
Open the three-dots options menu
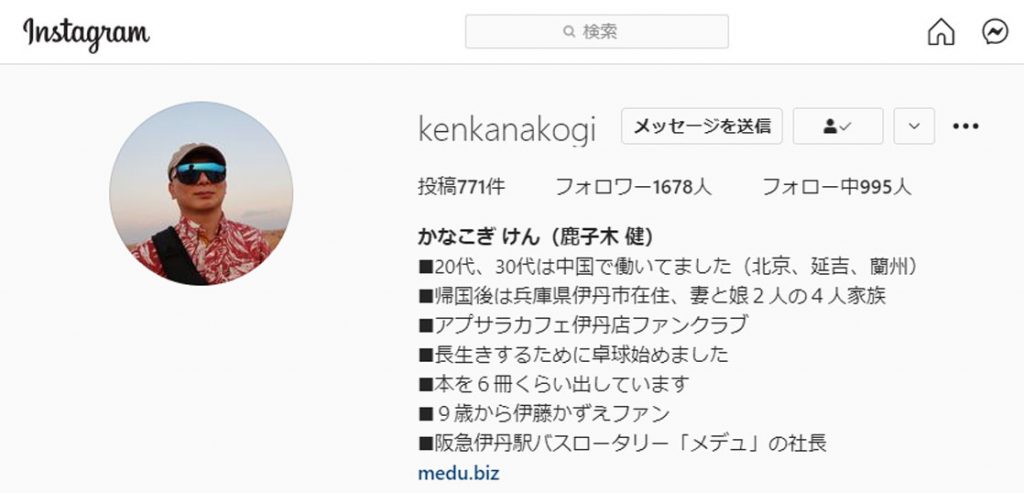point(965,126)
